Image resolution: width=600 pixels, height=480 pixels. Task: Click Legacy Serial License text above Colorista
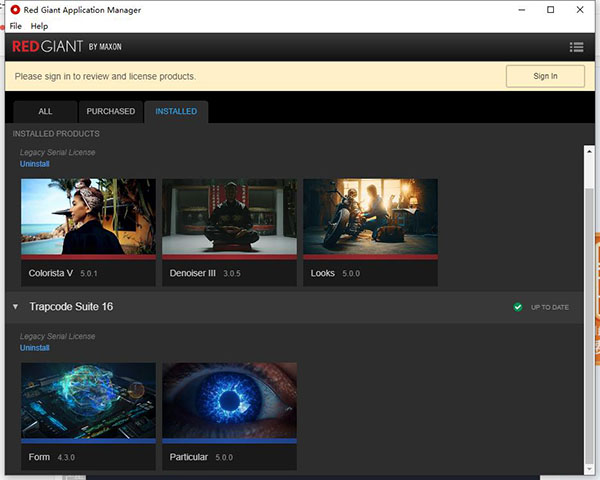[57, 152]
